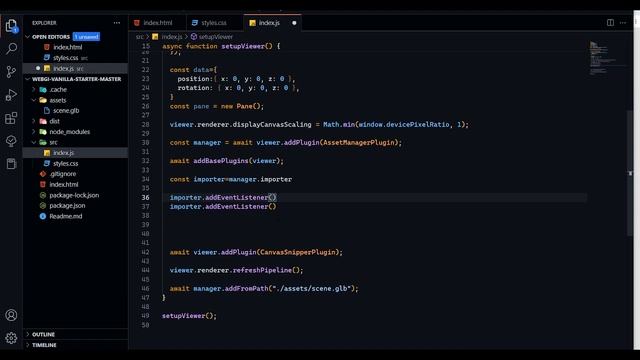This screenshot has height=360, width=640.
Task: Open Source Control view icon
Action: point(11,72)
